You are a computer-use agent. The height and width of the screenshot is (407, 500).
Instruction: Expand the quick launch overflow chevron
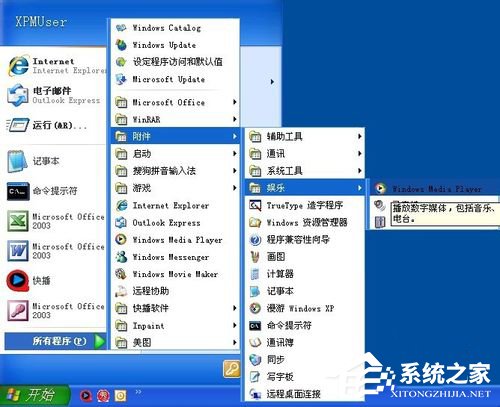[138, 392]
